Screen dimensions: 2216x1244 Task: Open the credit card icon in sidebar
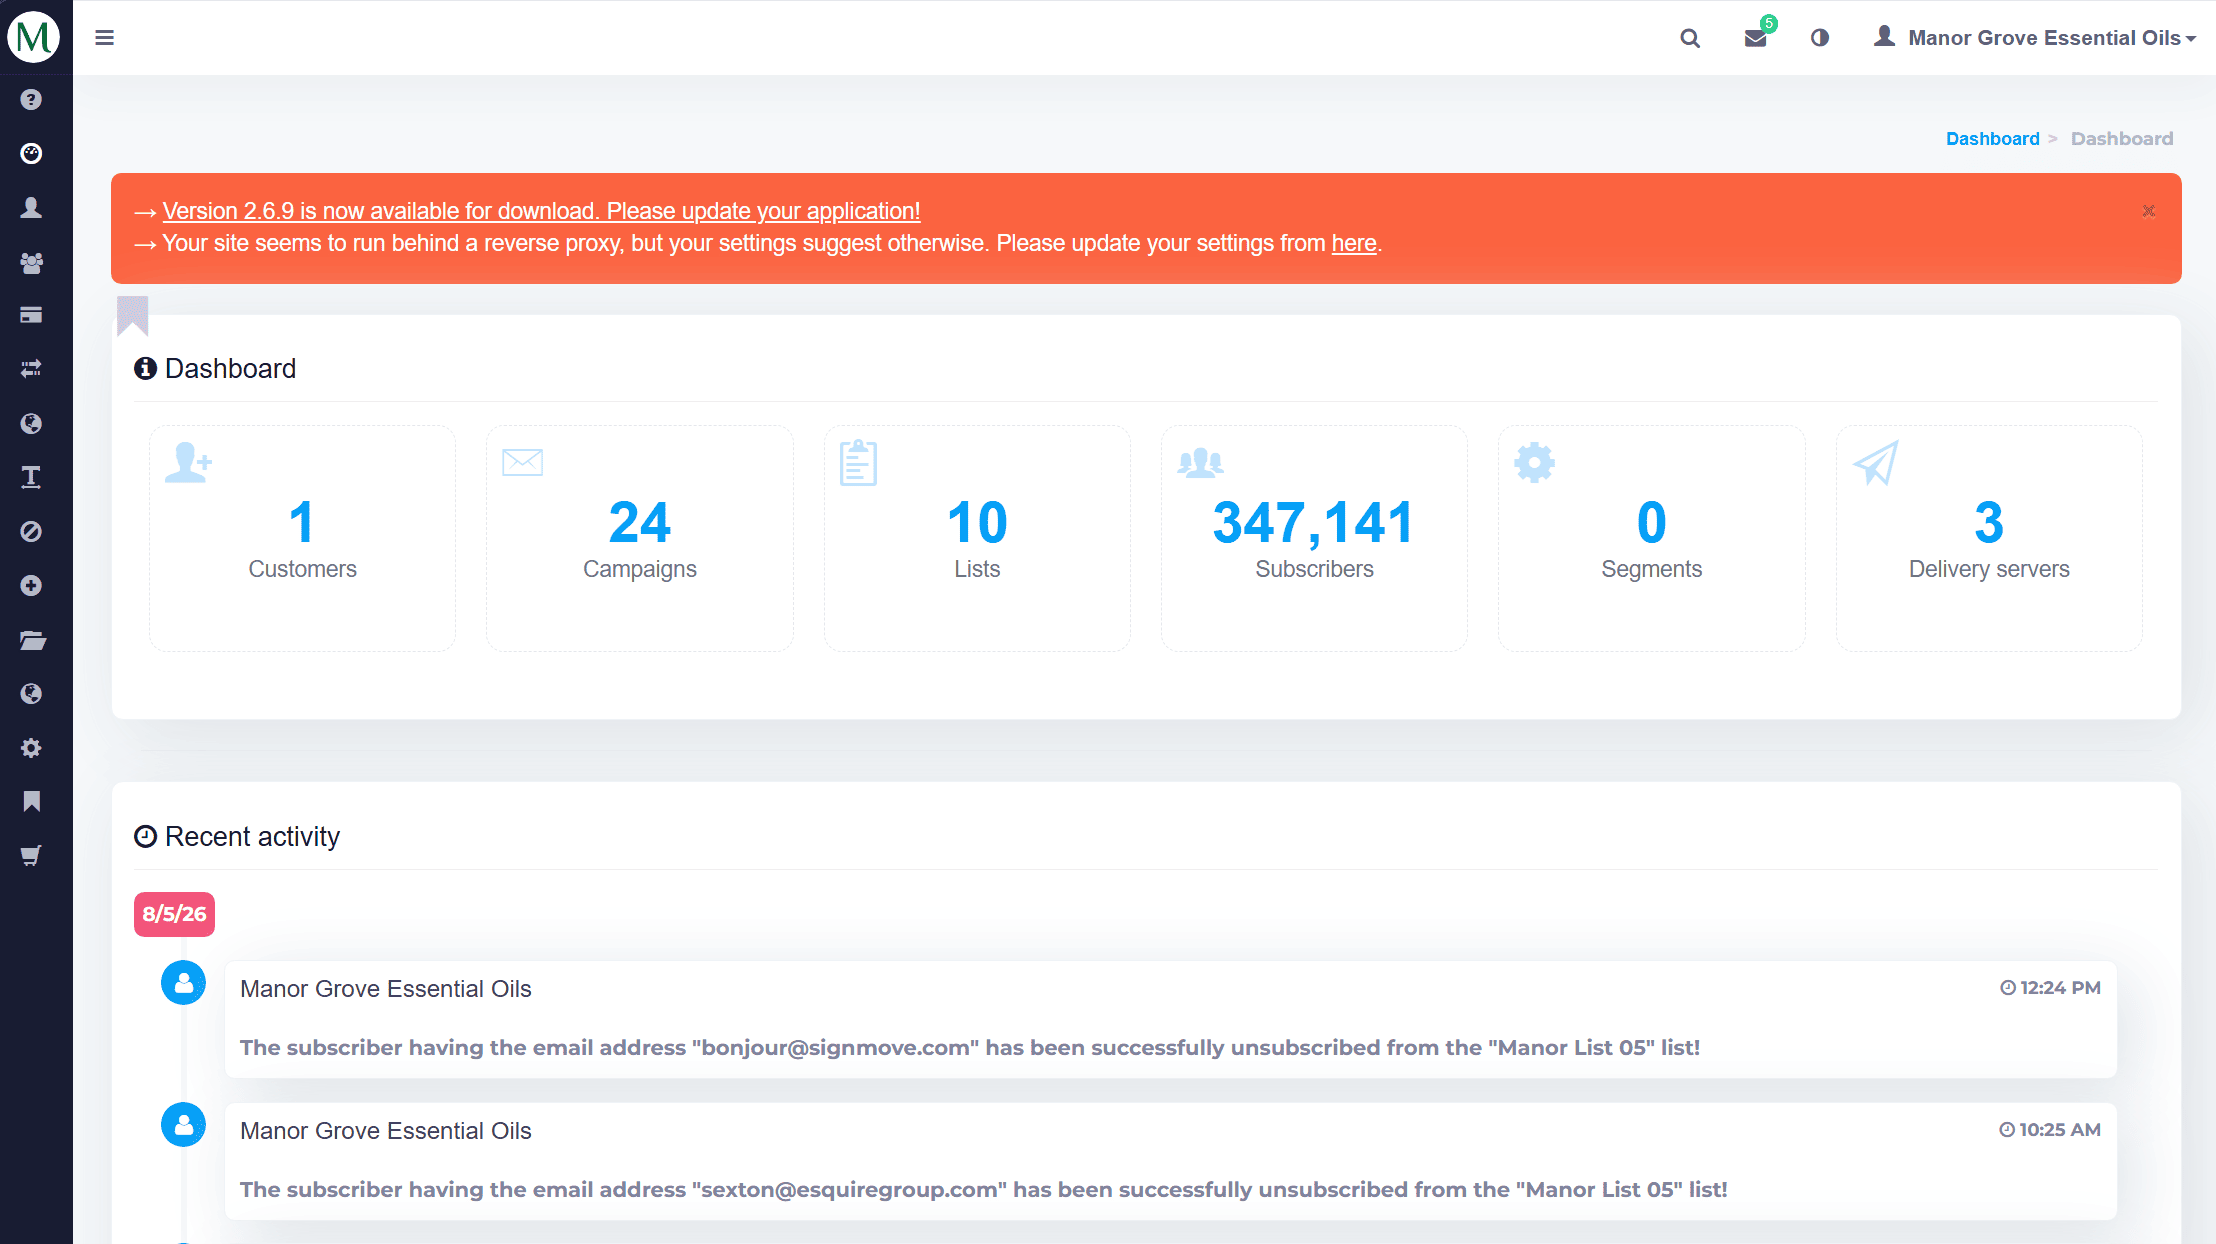(x=31, y=315)
